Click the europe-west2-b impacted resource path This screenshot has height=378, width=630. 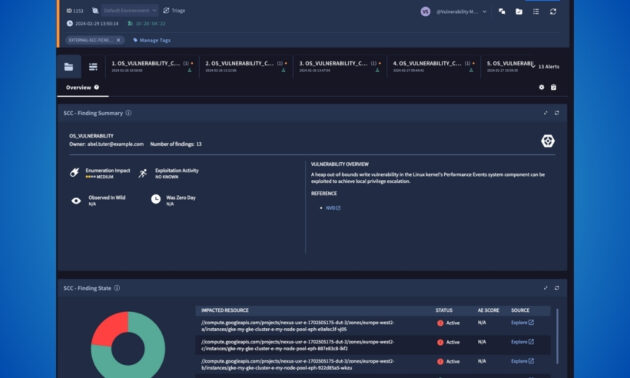click(x=297, y=364)
